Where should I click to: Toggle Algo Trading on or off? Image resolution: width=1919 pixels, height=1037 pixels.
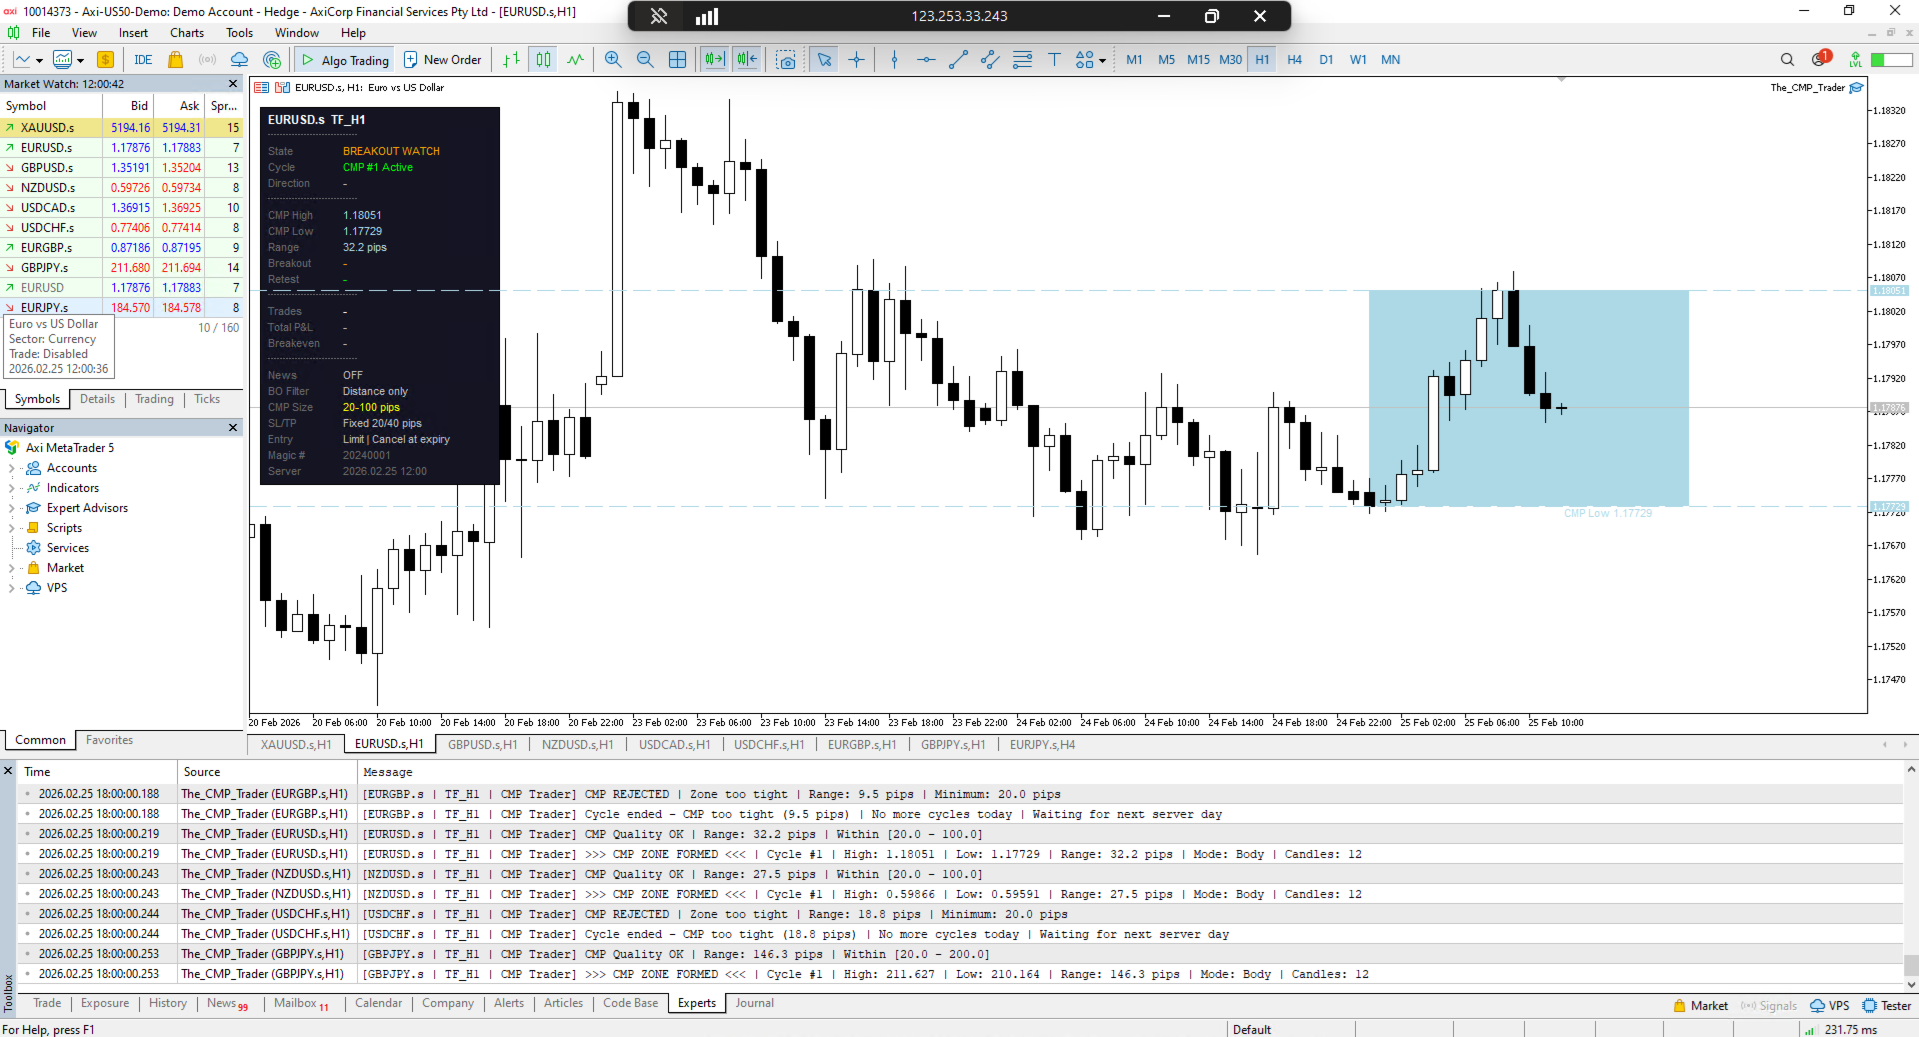pyautogui.click(x=344, y=60)
